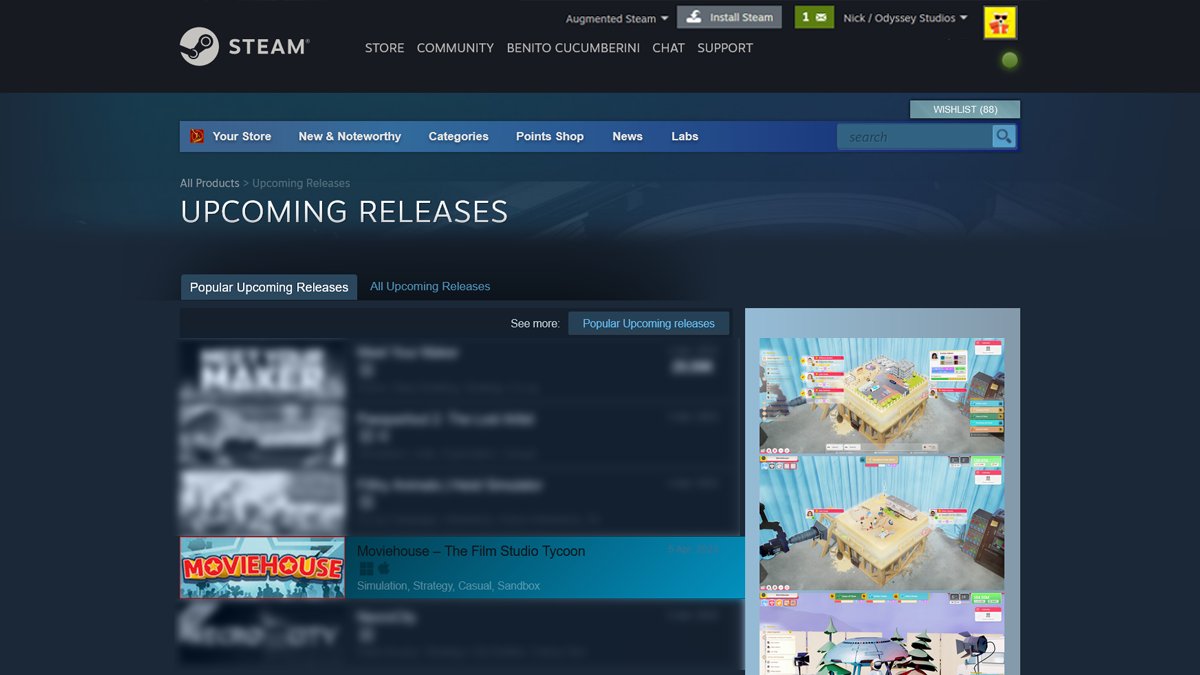Open the Labs page

click(x=685, y=136)
